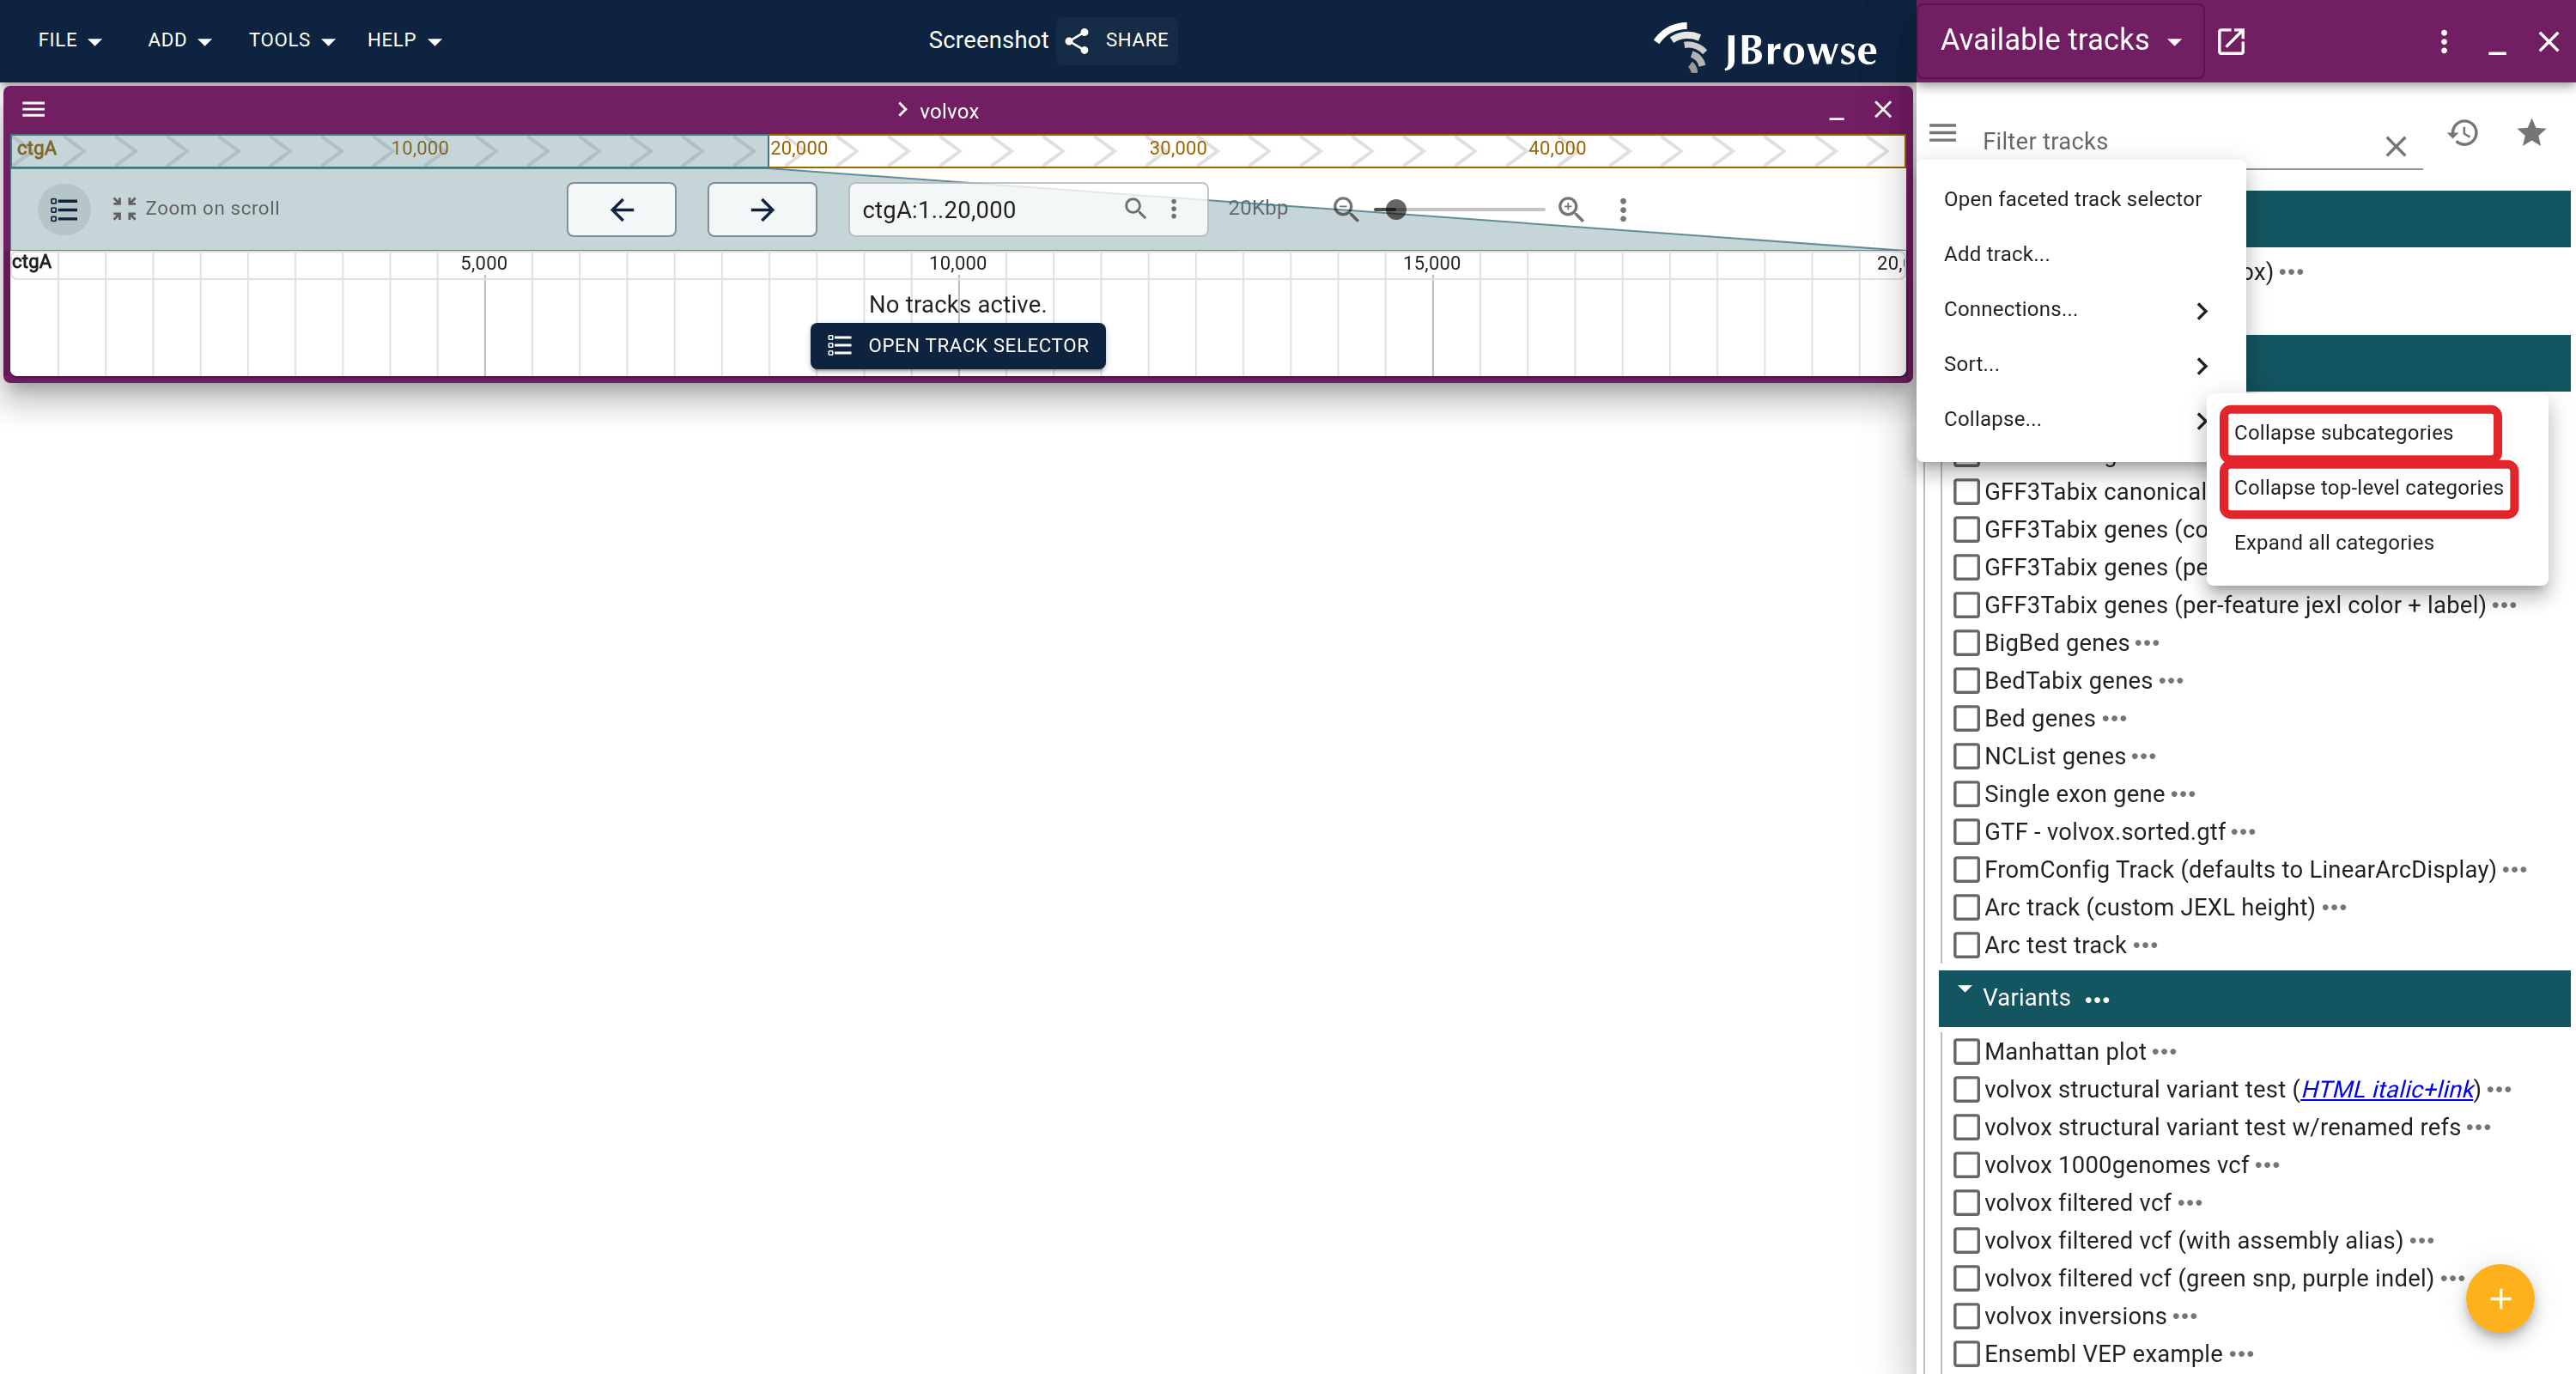Screen dimensions: 2576x1374
Task: Click the search magnifier in location box
Action: (1135, 209)
